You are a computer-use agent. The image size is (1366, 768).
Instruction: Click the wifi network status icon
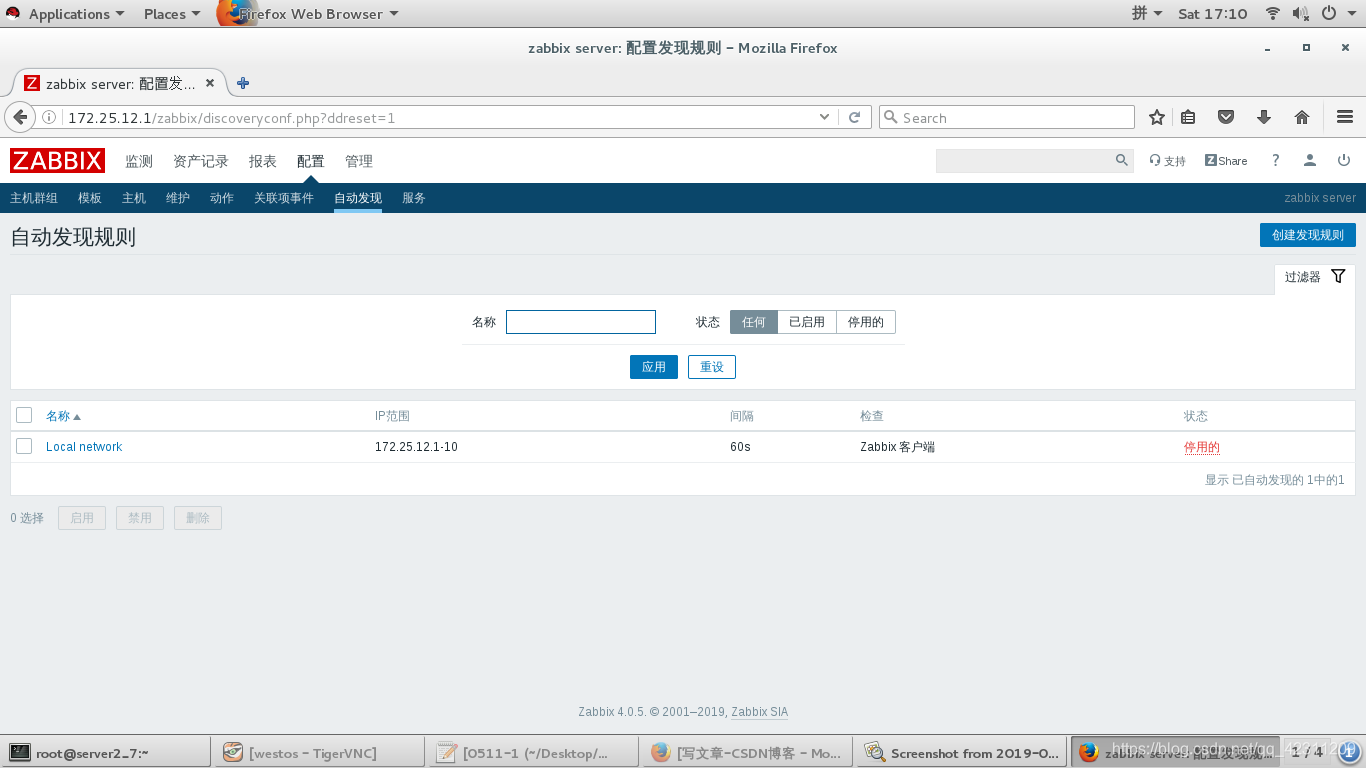1272,14
